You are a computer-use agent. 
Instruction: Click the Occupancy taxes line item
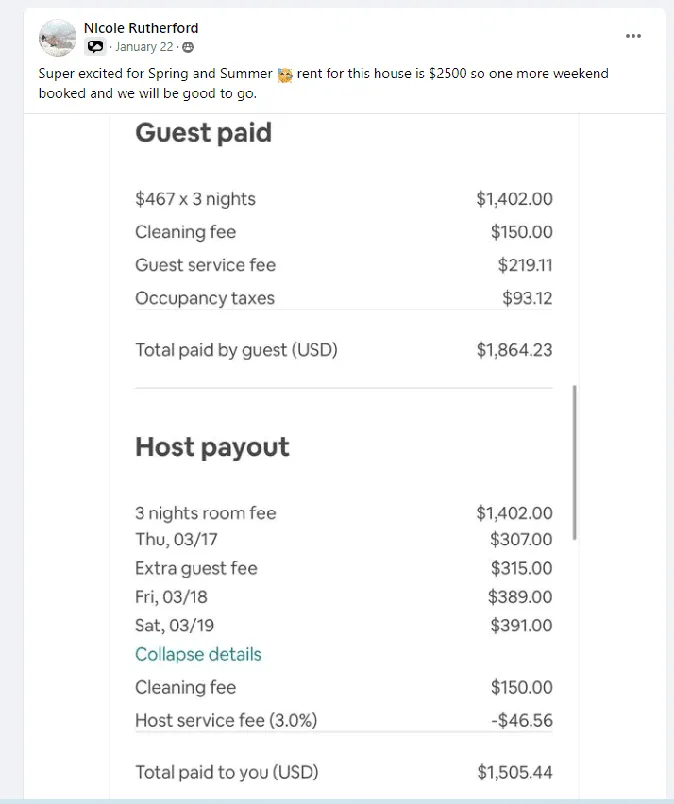coord(204,298)
